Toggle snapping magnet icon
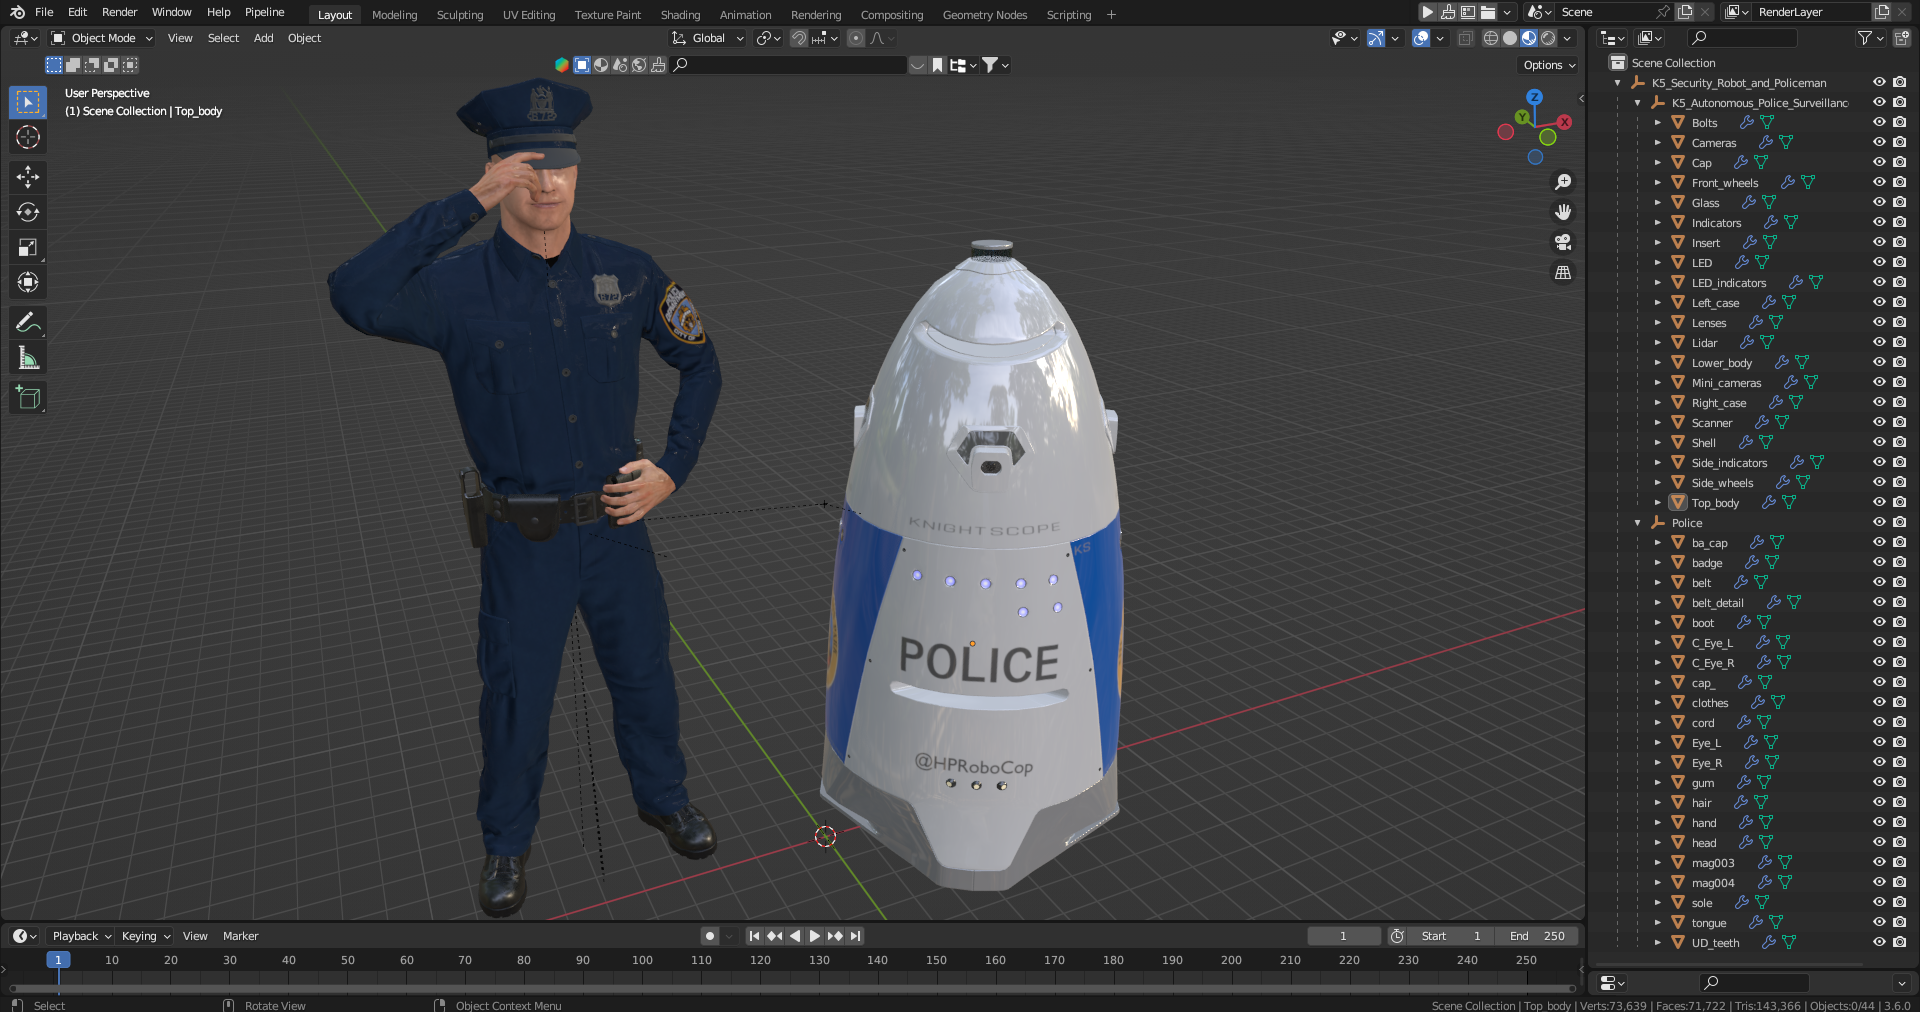Screen dimensions: 1920x1012 click(x=798, y=38)
